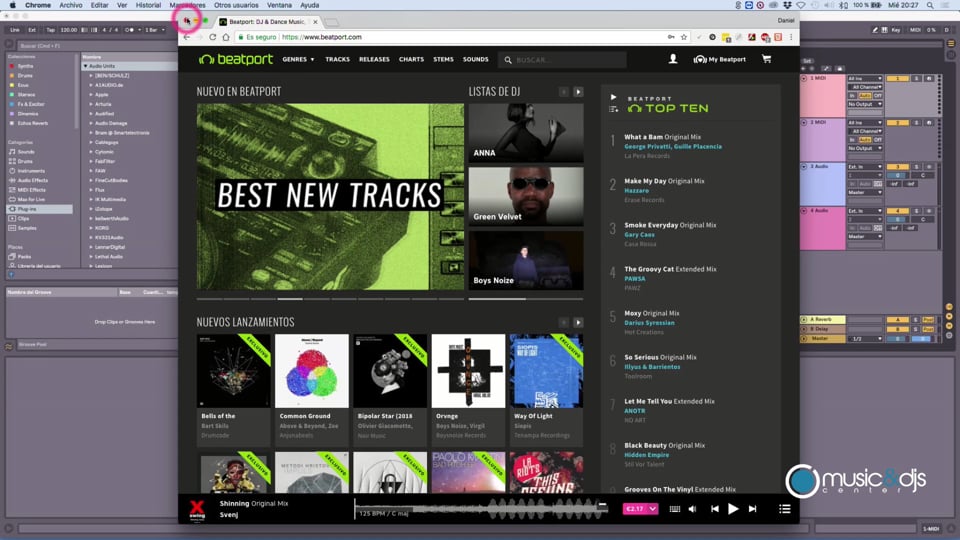Select Samples category in Ableton browser
This screenshot has height=540, width=960.
tap(27, 228)
